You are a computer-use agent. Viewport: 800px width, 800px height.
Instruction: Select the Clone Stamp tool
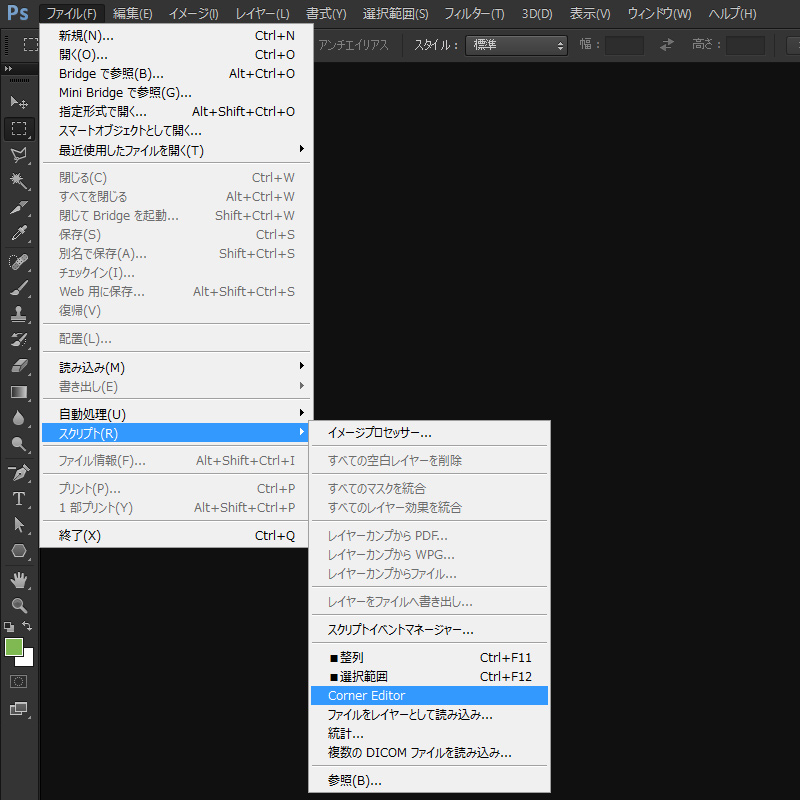(x=19, y=314)
